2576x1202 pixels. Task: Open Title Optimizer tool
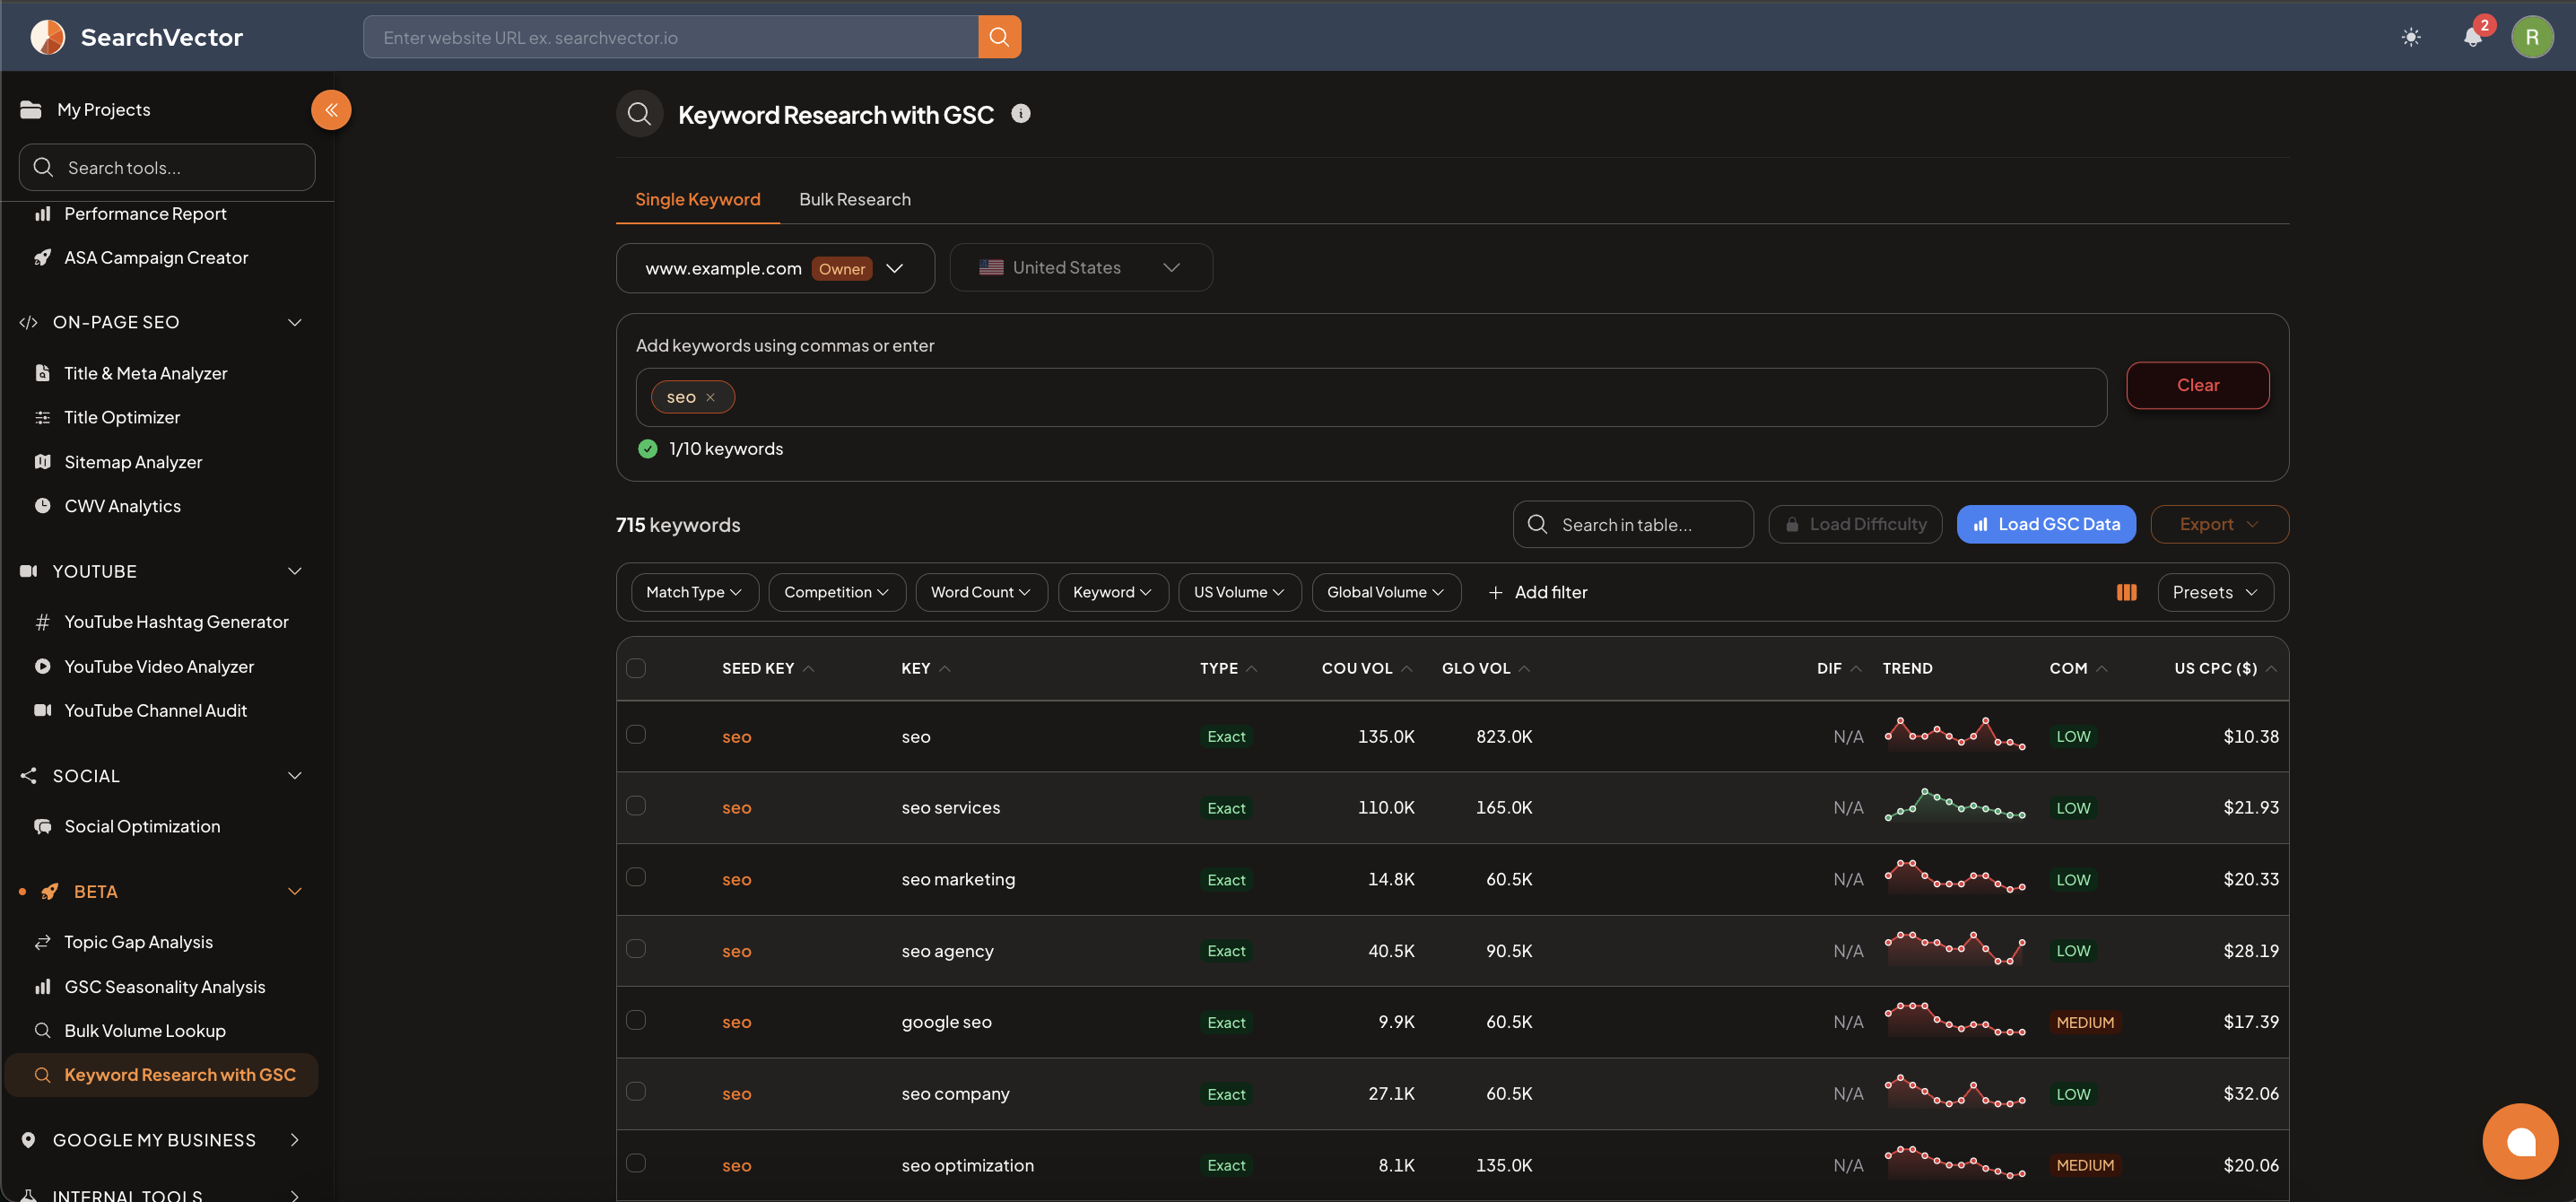122,418
